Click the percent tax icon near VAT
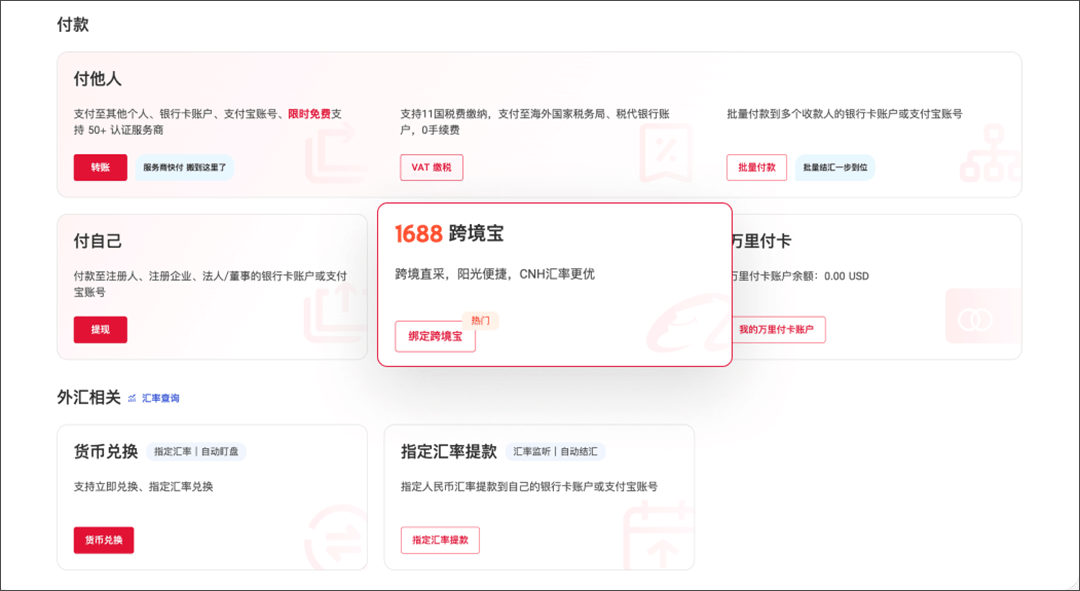The width and height of the screenshot is (1080, 591). 665,153
